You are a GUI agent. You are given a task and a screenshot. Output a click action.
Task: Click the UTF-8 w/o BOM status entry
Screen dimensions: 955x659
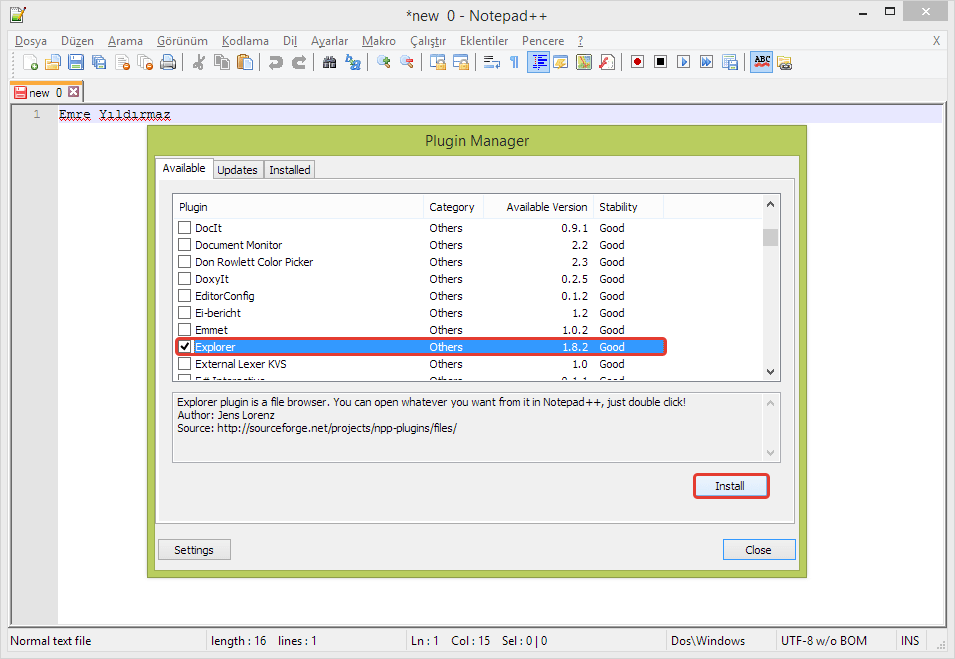823,641
